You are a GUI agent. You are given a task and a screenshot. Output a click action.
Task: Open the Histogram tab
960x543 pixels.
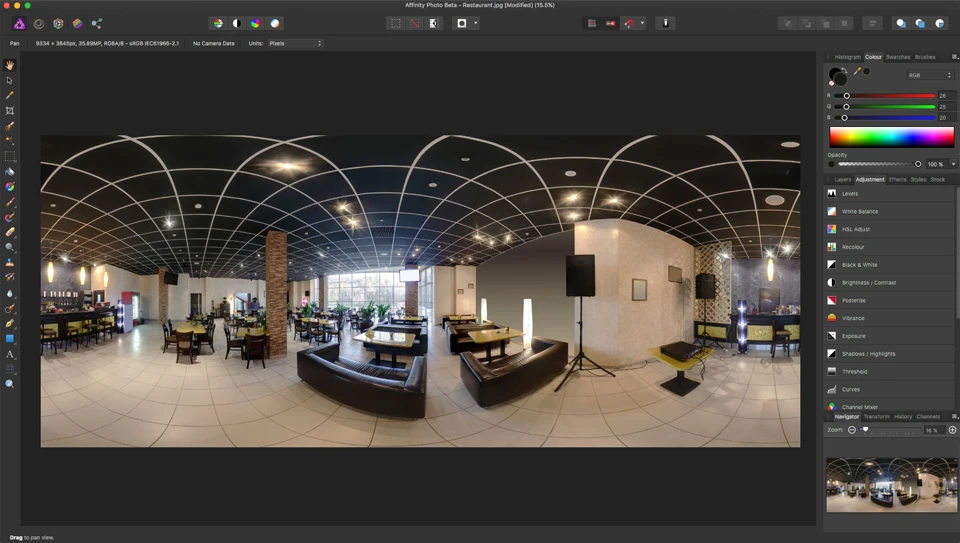tap(847, 57)
